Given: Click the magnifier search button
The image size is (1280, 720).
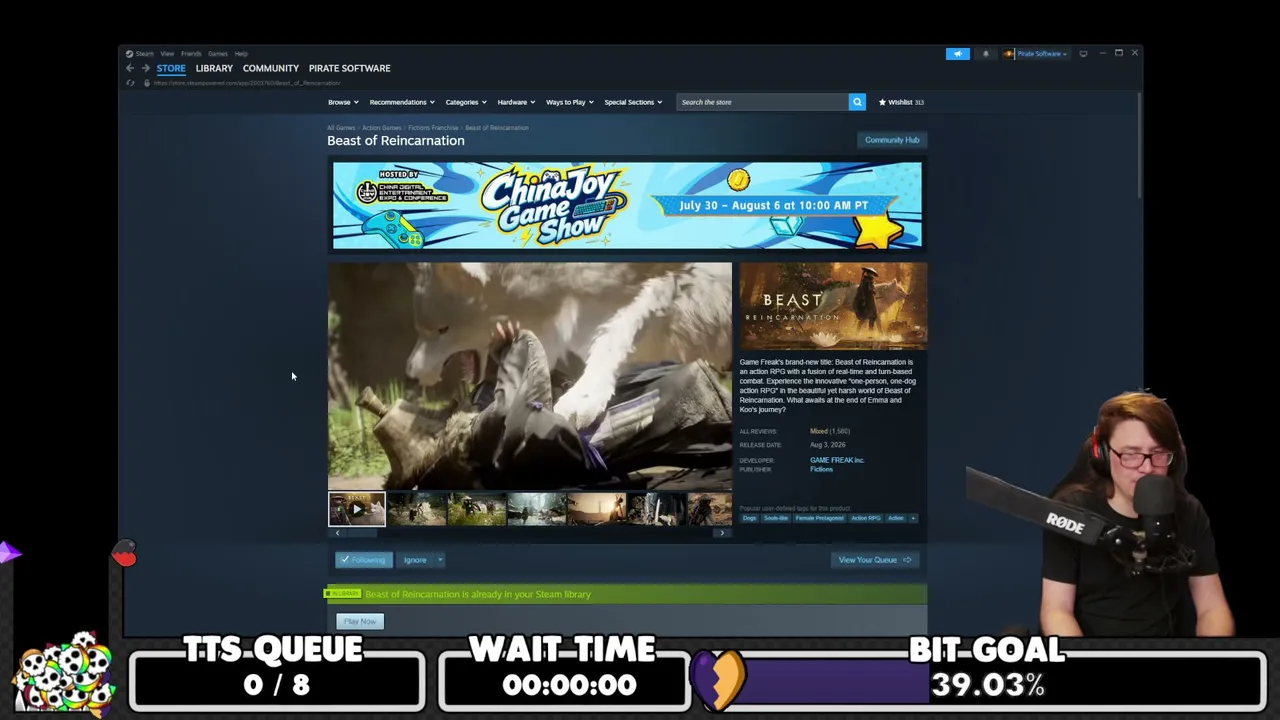Looking at the screenshot, I should [857, 102].
